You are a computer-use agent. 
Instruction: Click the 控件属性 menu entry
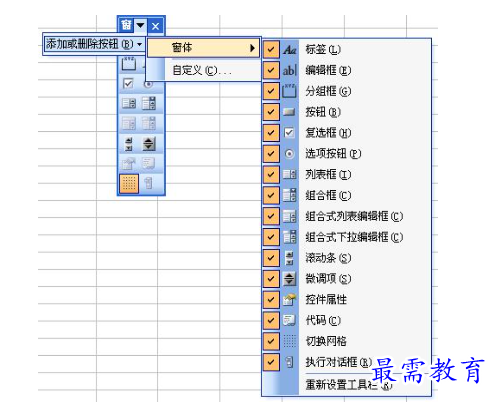click(x=346, y=299)
